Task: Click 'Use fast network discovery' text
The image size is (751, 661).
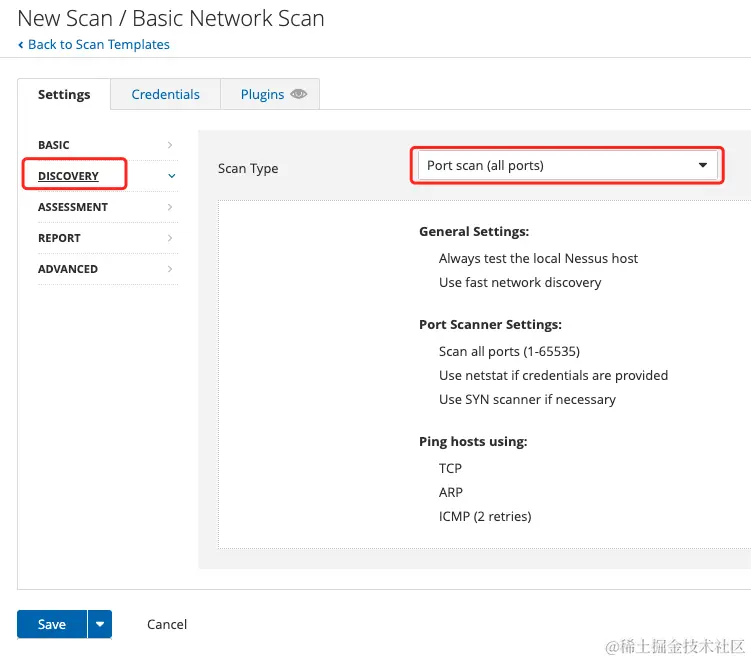Action: point(520,283)
